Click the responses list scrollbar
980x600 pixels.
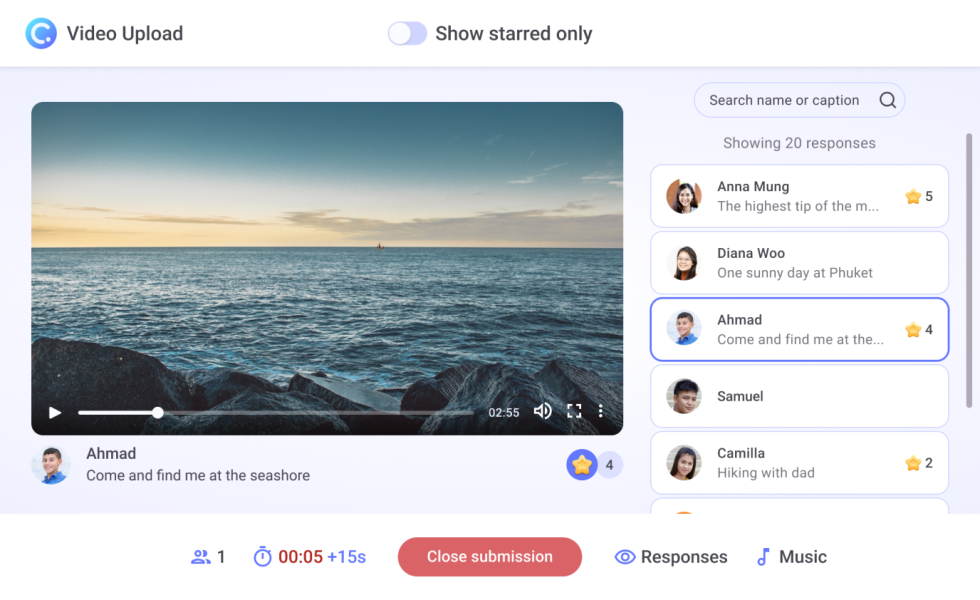(x=968, y=270)
